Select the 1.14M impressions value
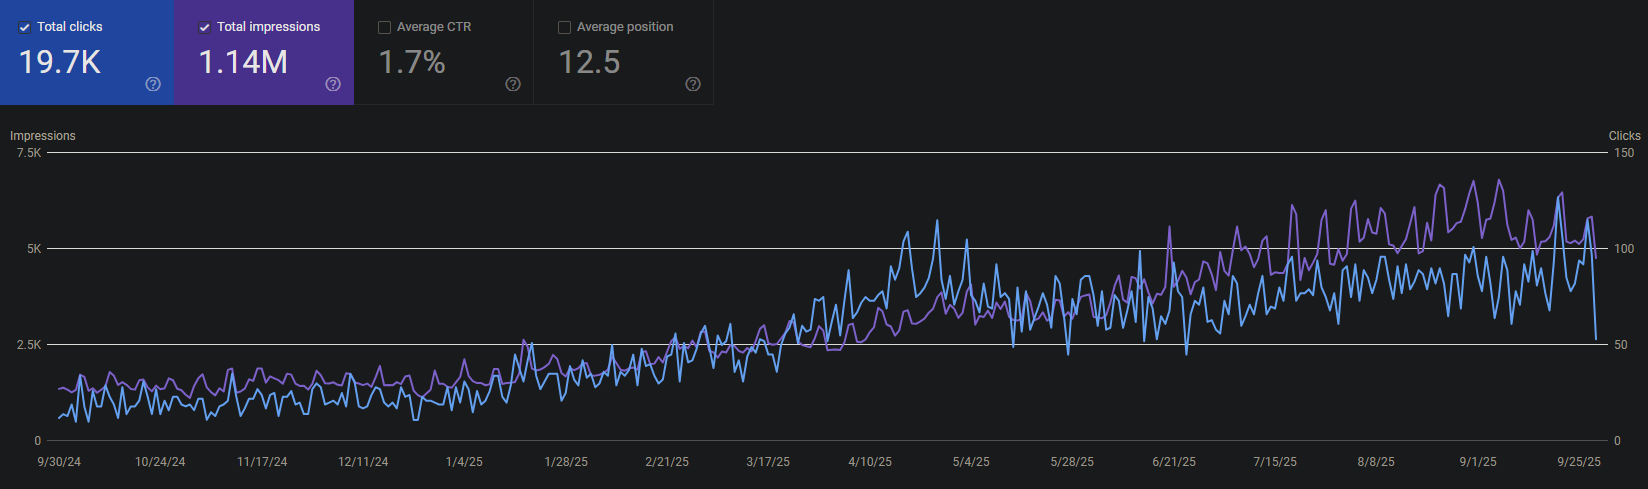This screenshot has width=1648, height=489. (243, 62)
